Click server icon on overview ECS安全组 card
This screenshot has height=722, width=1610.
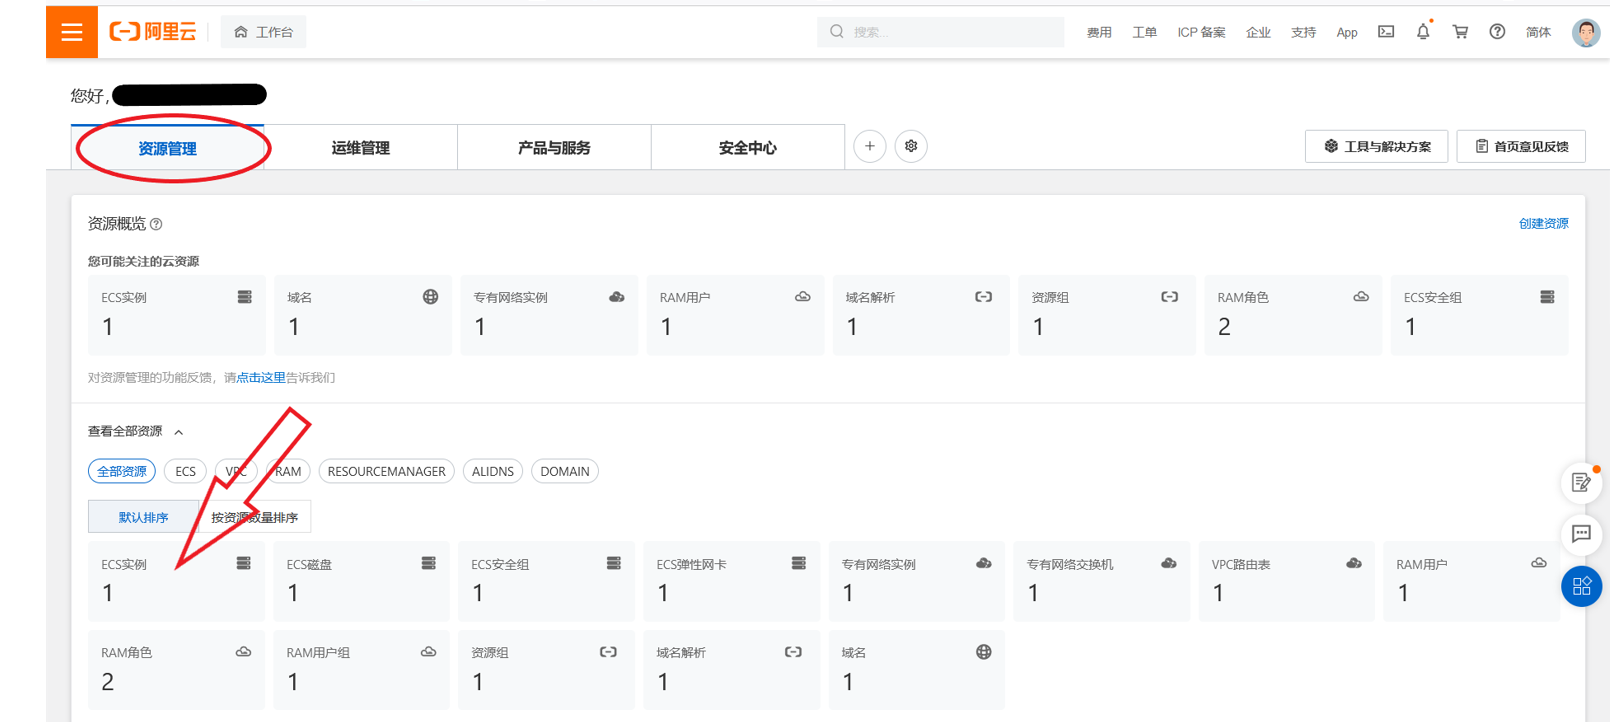pos(1547,297)
